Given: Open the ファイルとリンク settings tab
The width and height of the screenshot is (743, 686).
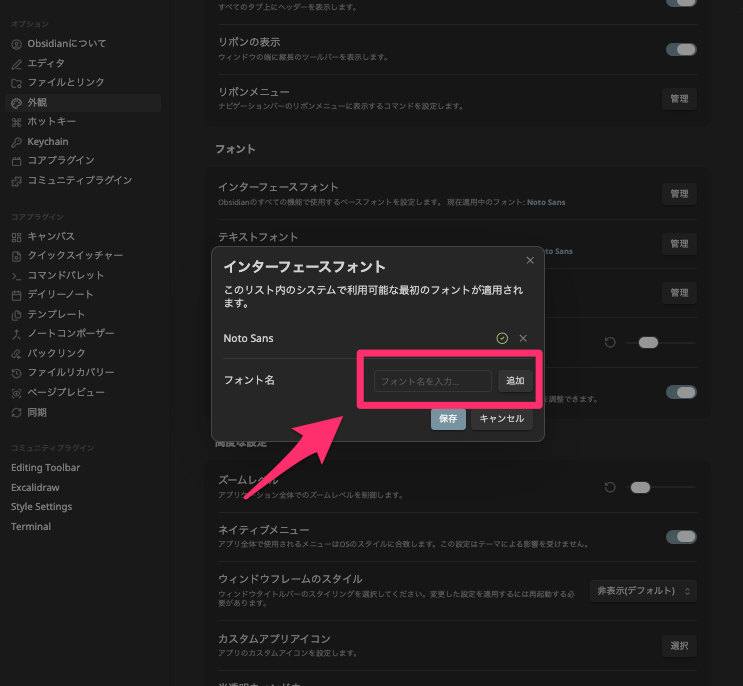Looking at the screenshot, I should point(83,83).
